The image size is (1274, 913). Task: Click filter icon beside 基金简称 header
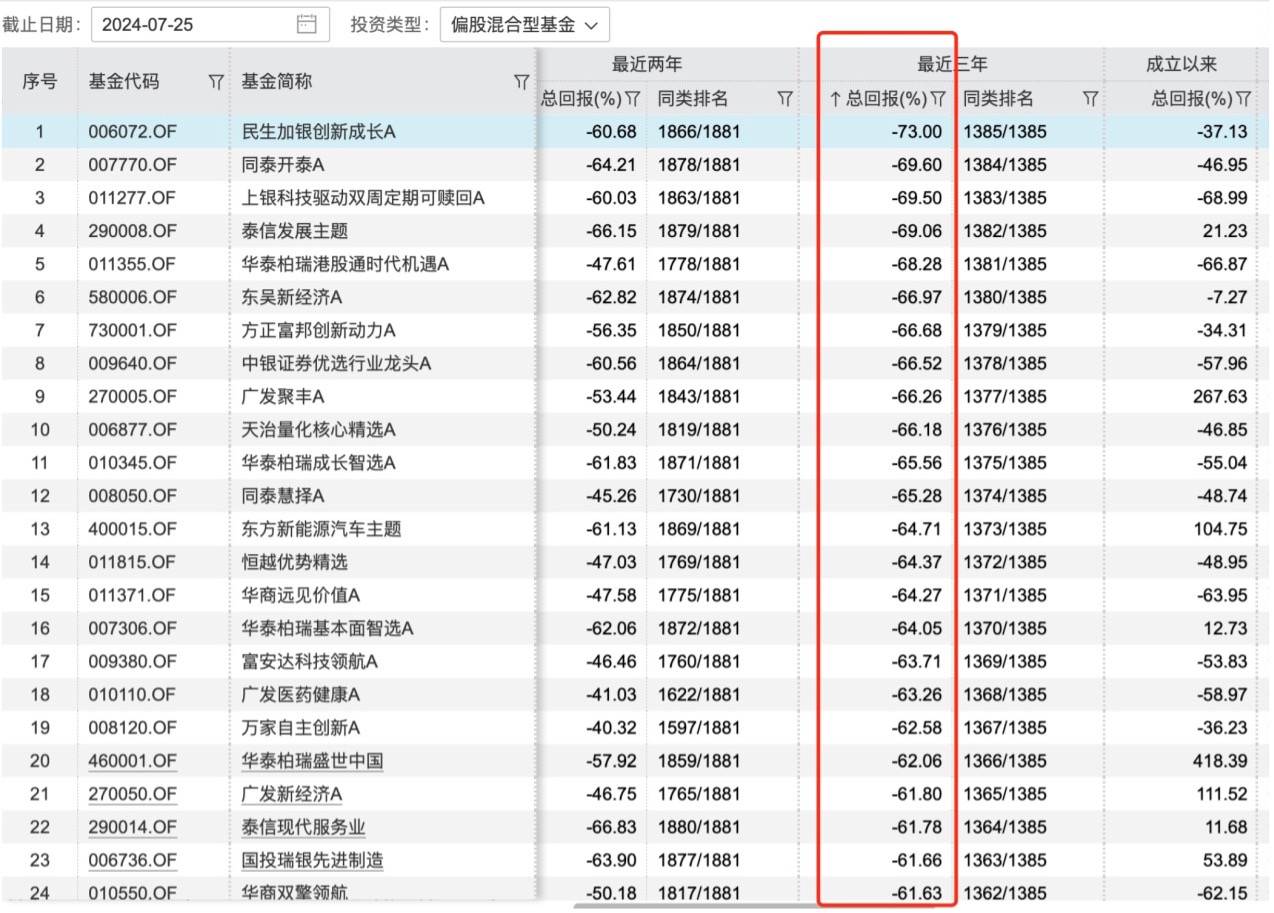521,82
